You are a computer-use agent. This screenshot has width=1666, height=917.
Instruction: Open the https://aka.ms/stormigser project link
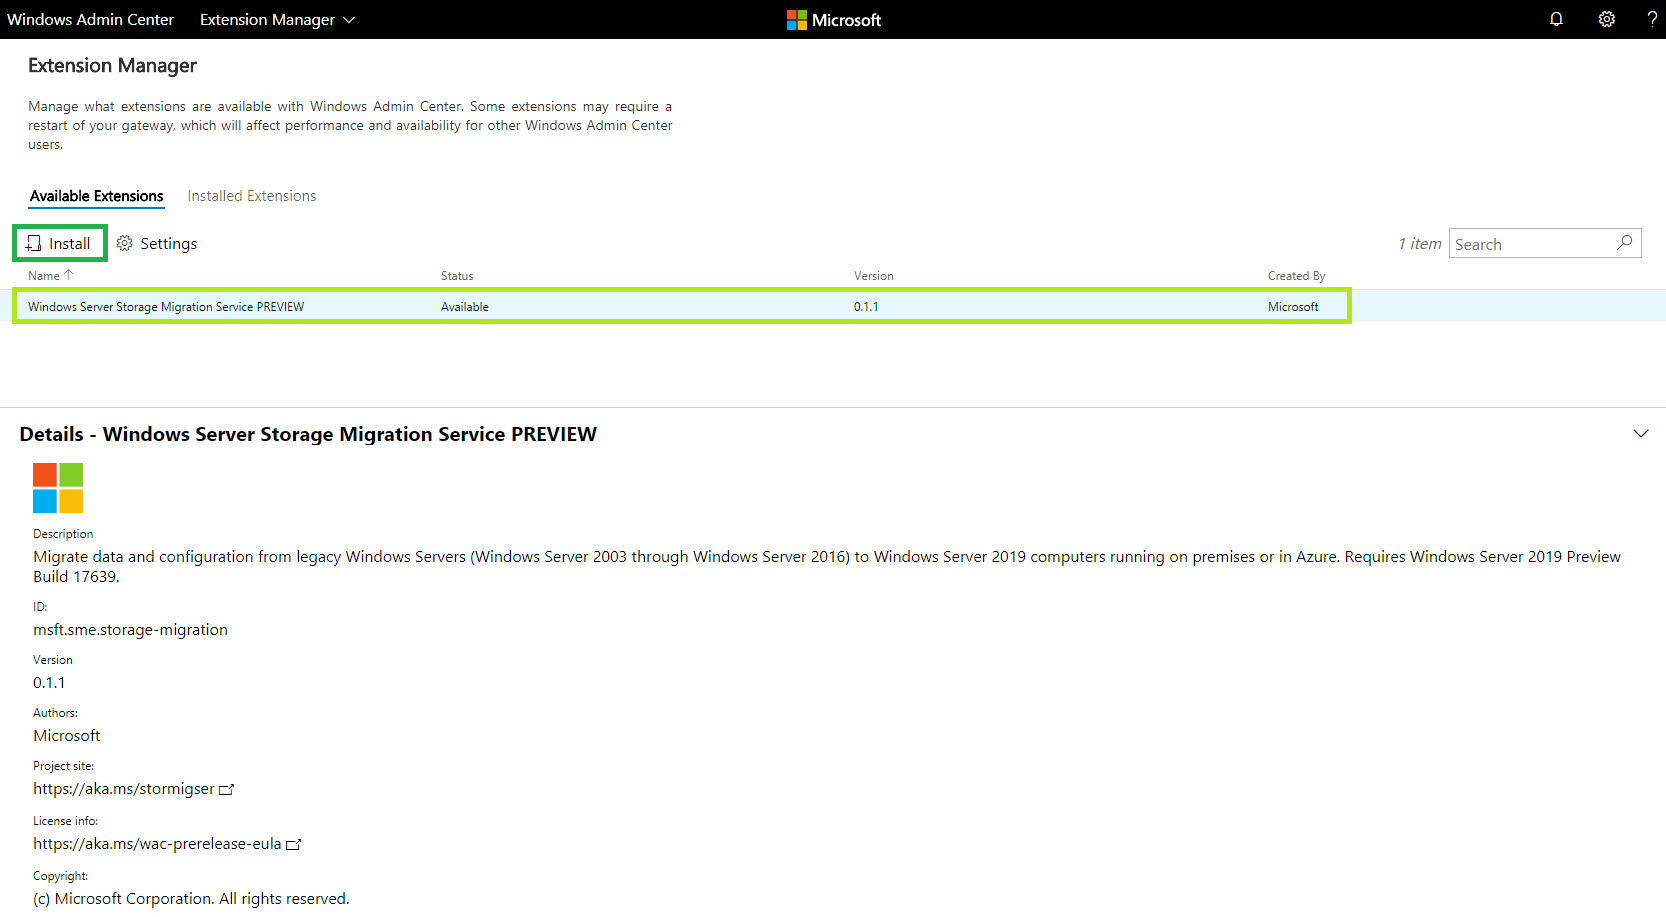tap(124, 789)
